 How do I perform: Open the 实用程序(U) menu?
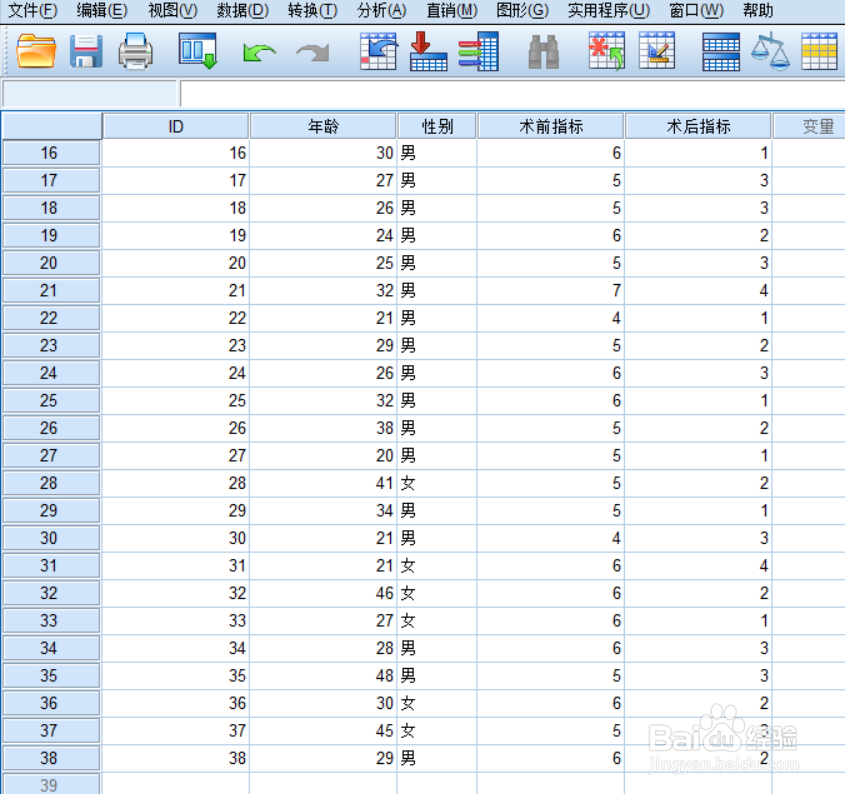click(609, 10)
